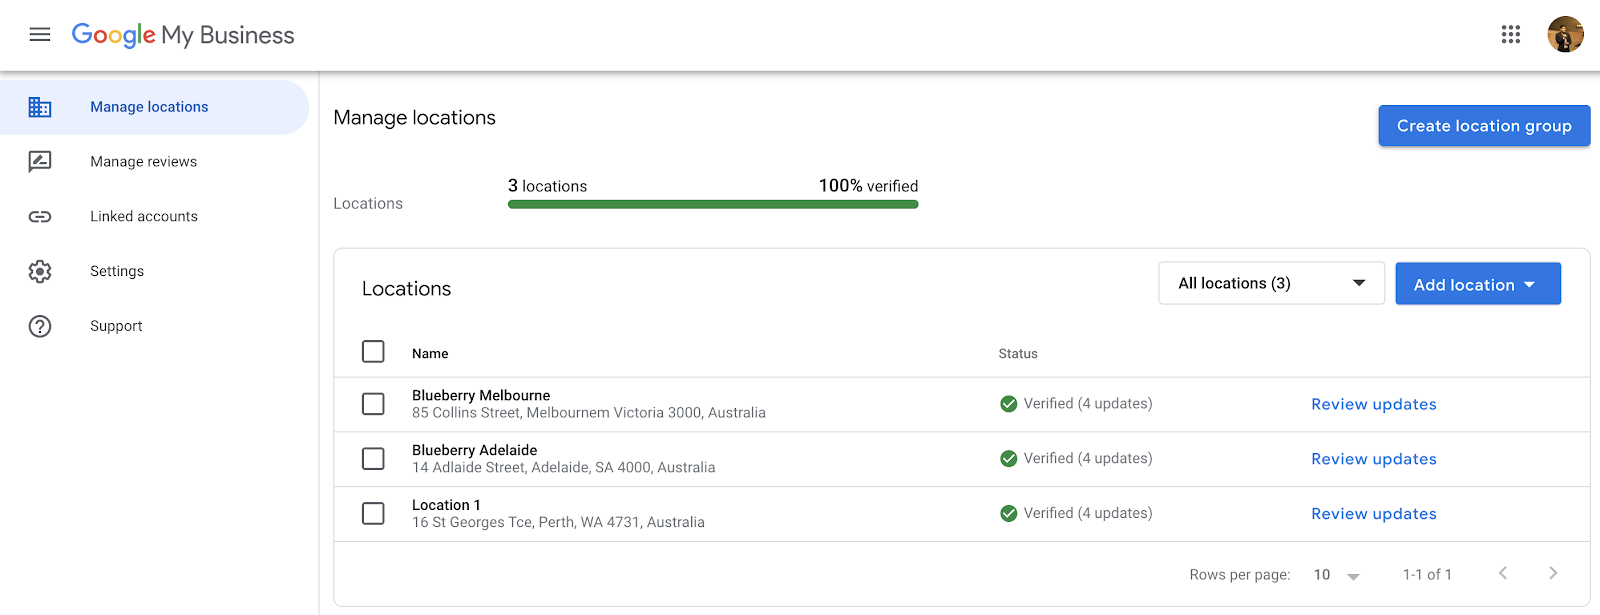Click the Settings gear icon
This screenshot has width=1600, height=615.
(x=40, y=271)
